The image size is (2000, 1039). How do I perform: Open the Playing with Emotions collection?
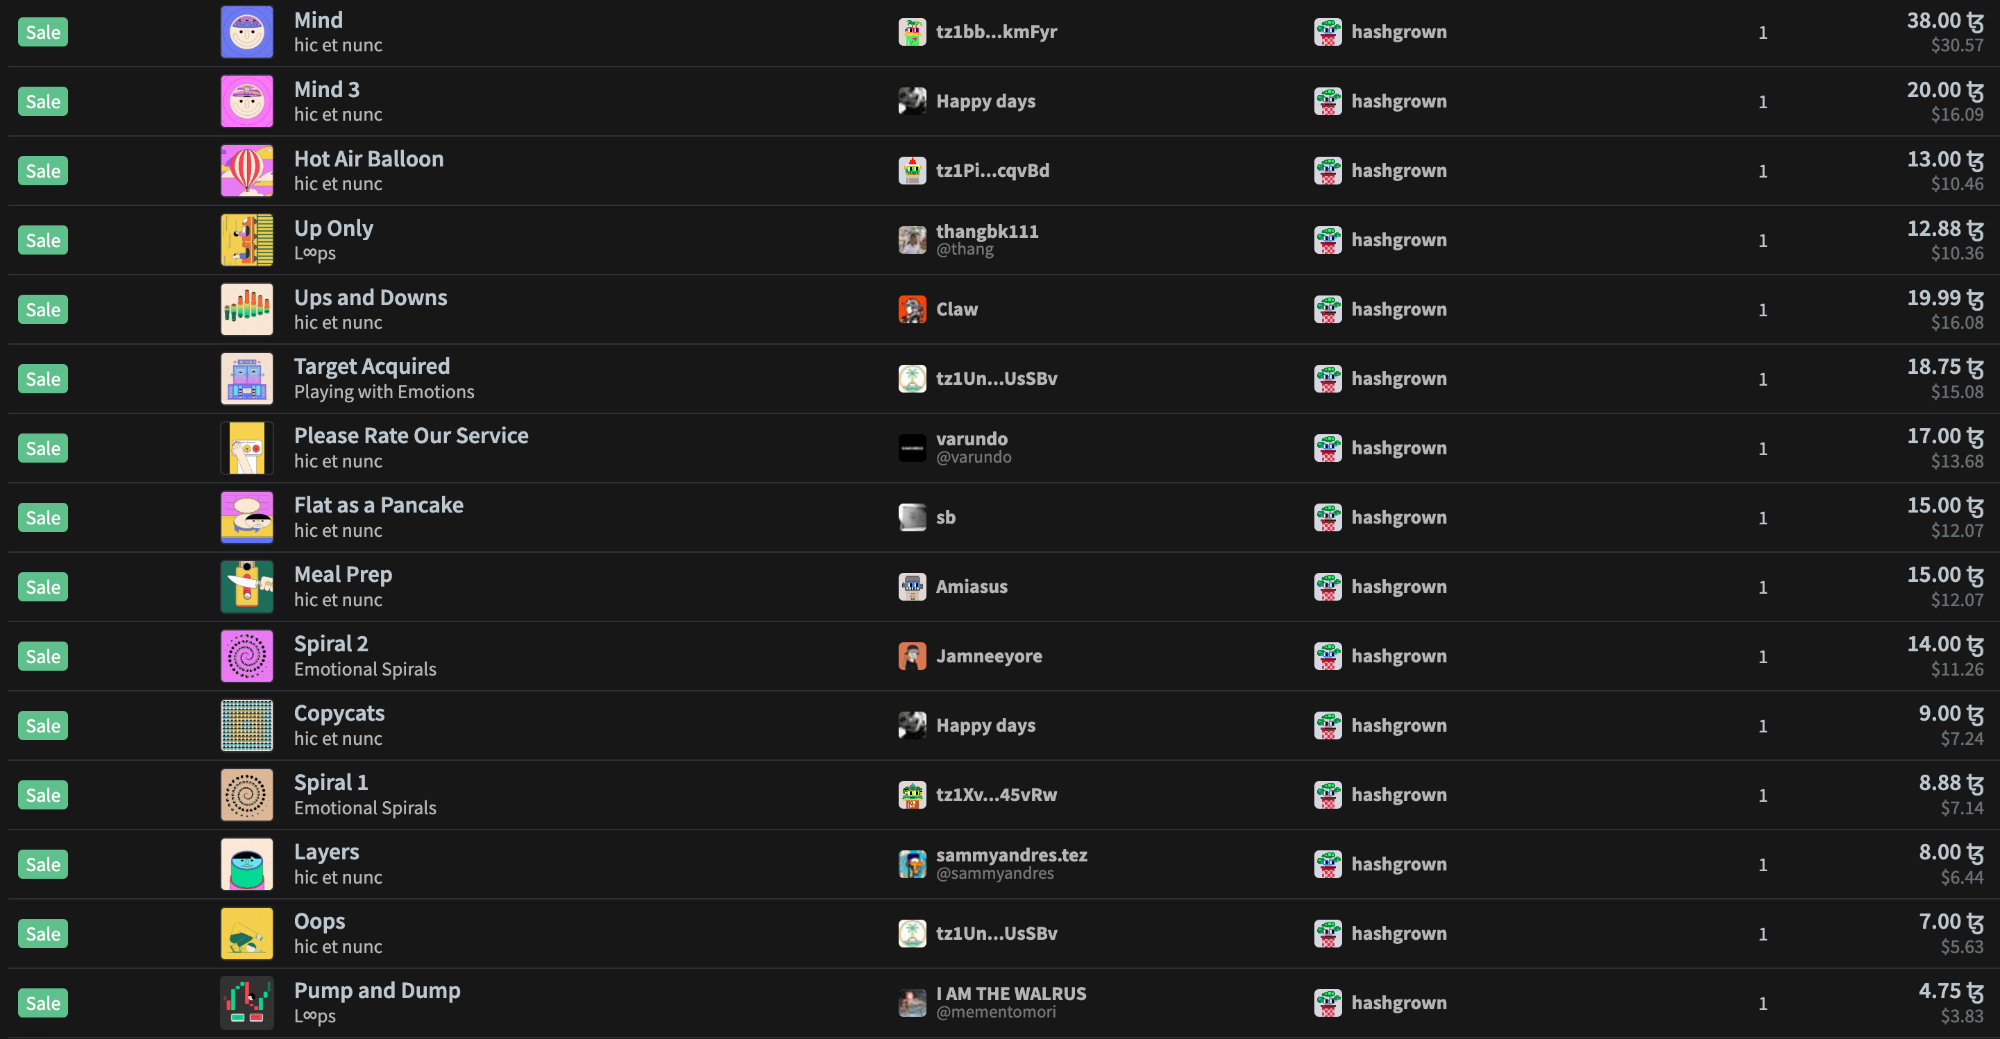coord(384,392)
